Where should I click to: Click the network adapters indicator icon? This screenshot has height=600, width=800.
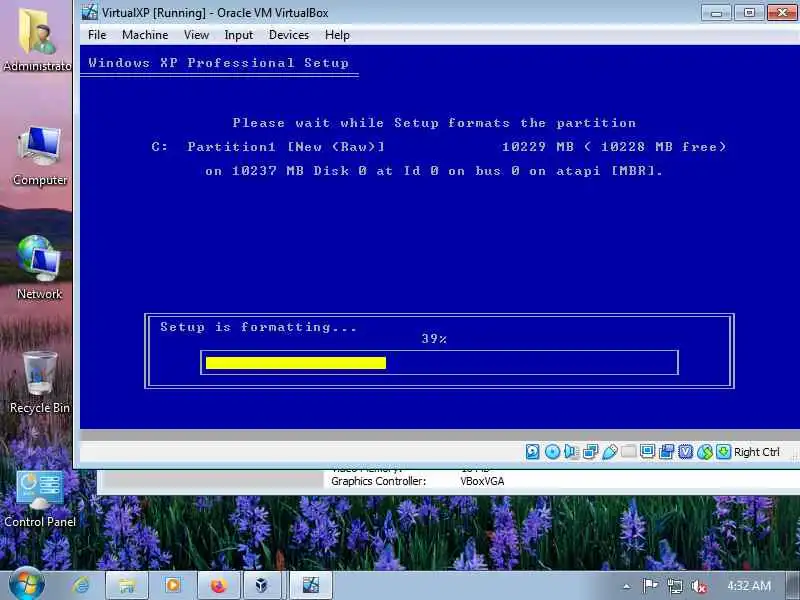point(590,452)
